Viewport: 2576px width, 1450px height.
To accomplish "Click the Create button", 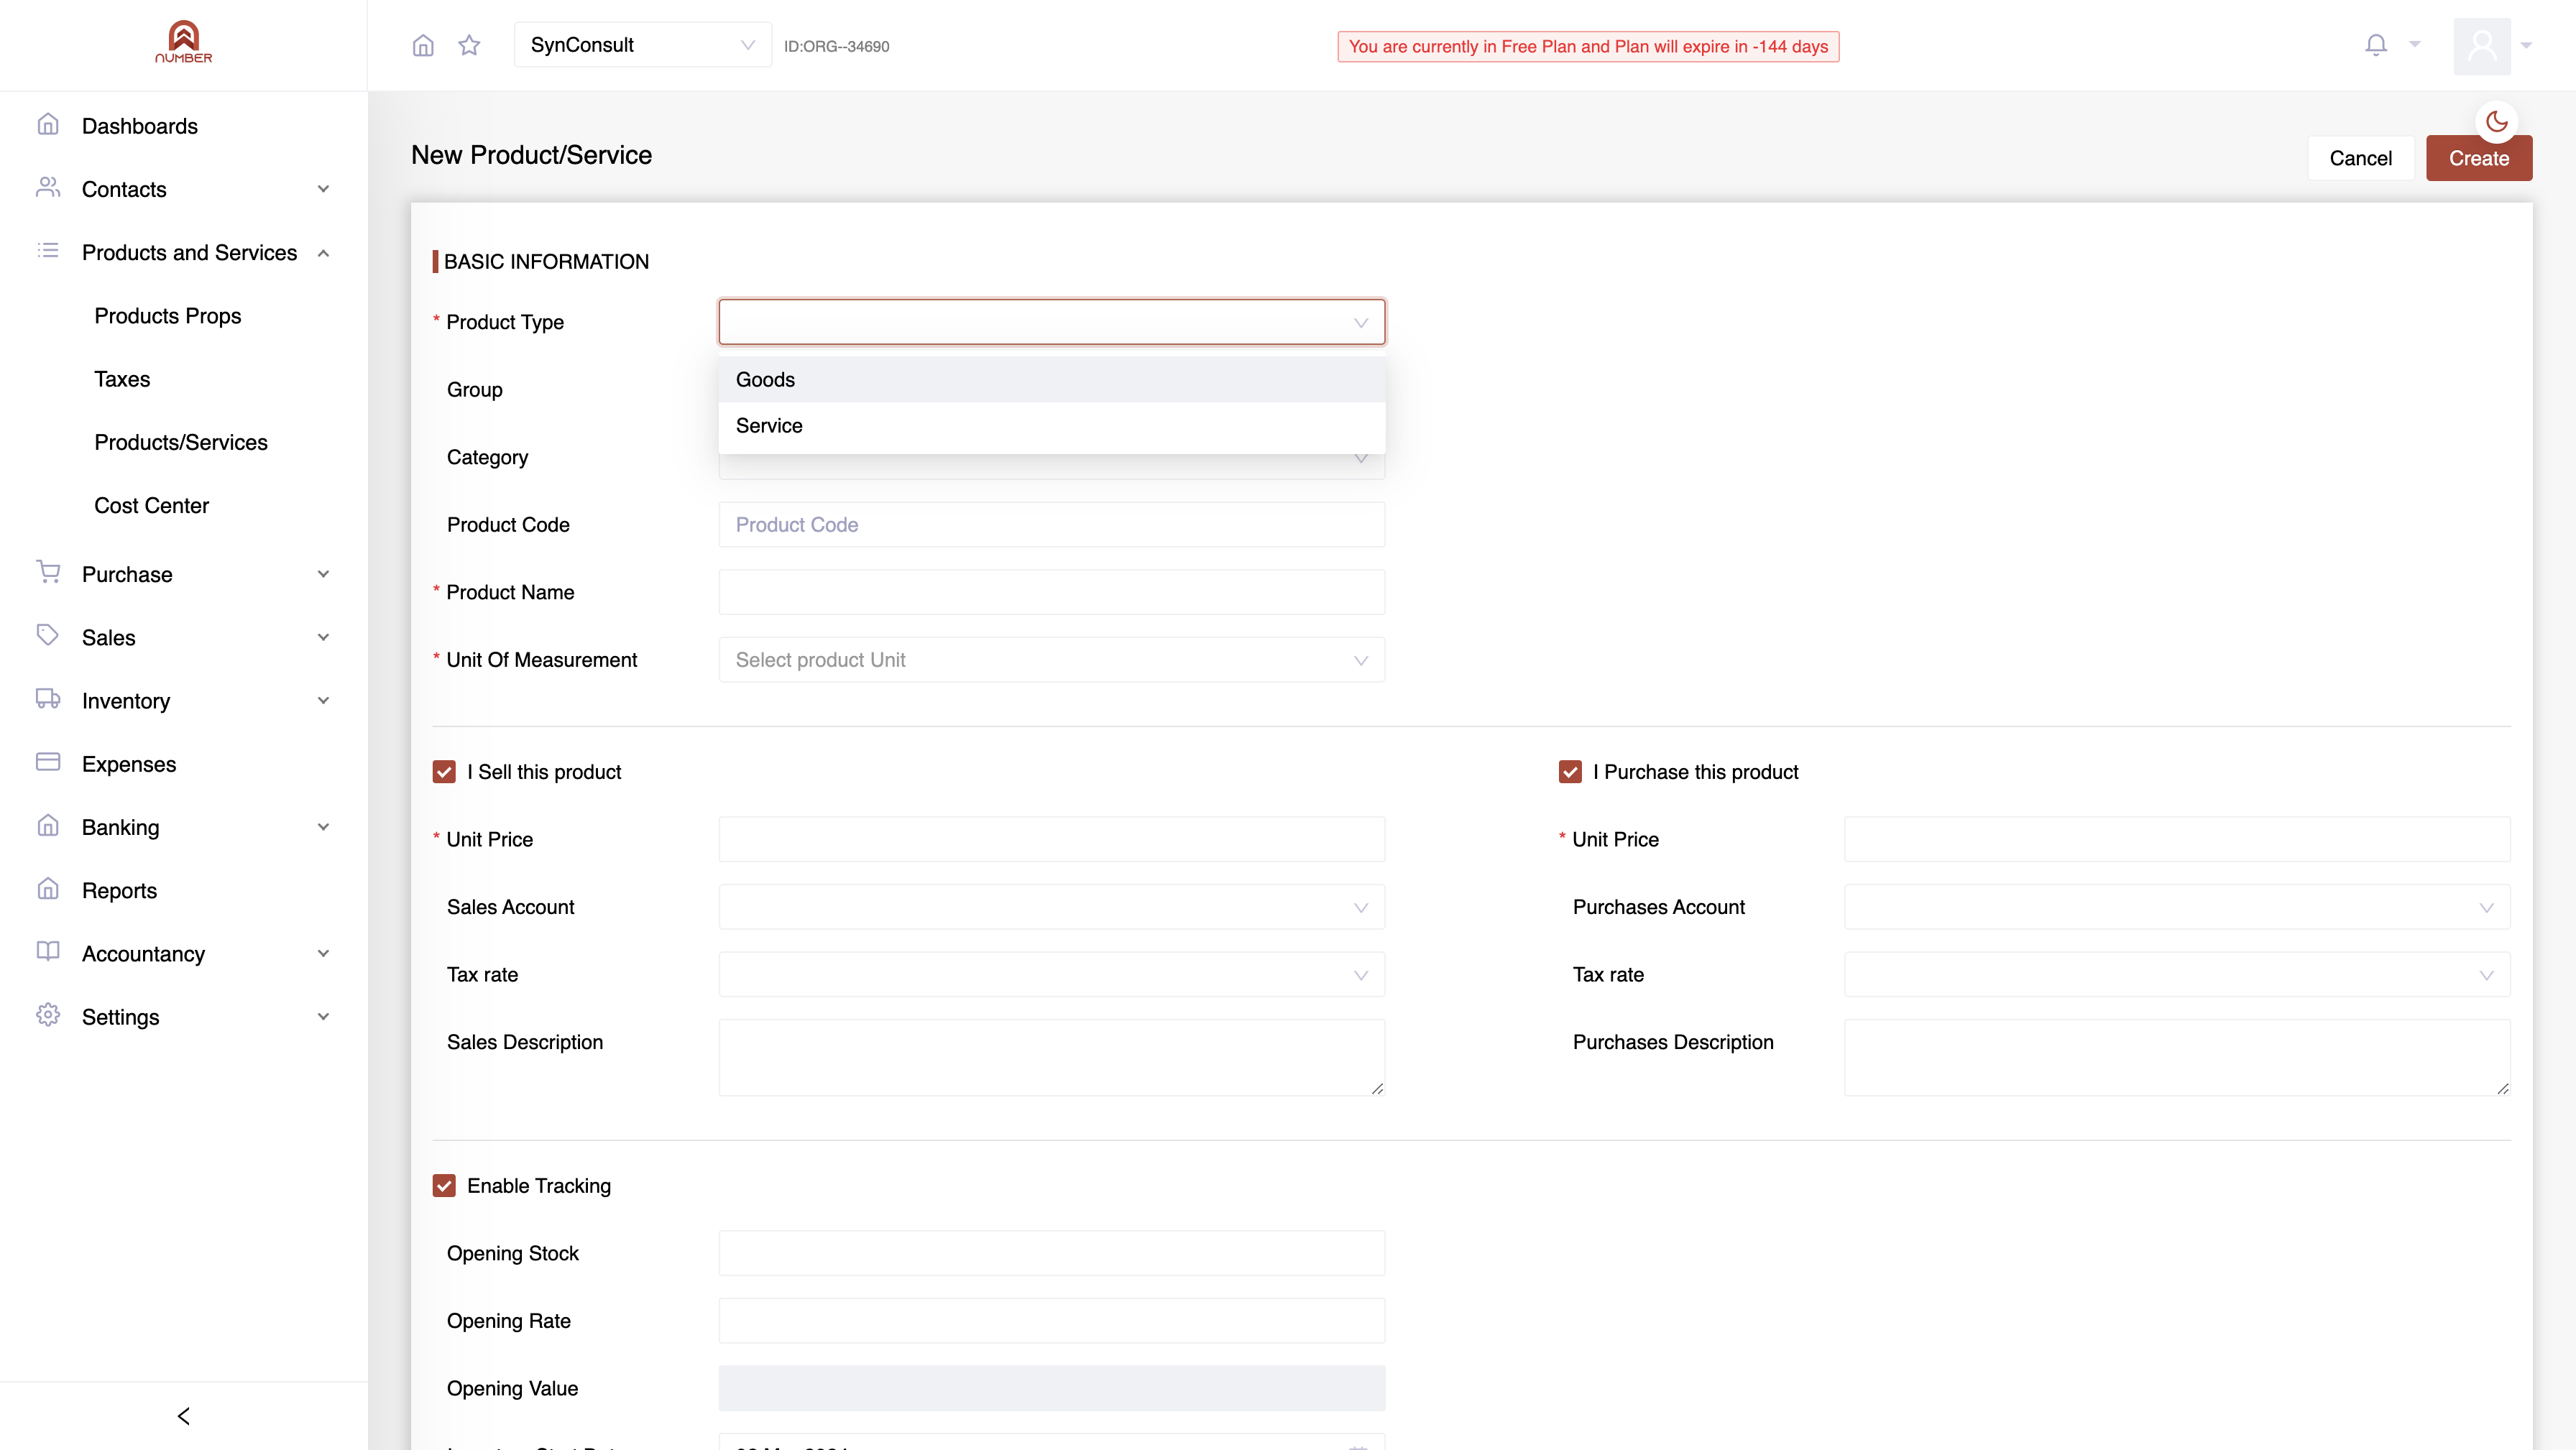I will tap(2479, 158).
